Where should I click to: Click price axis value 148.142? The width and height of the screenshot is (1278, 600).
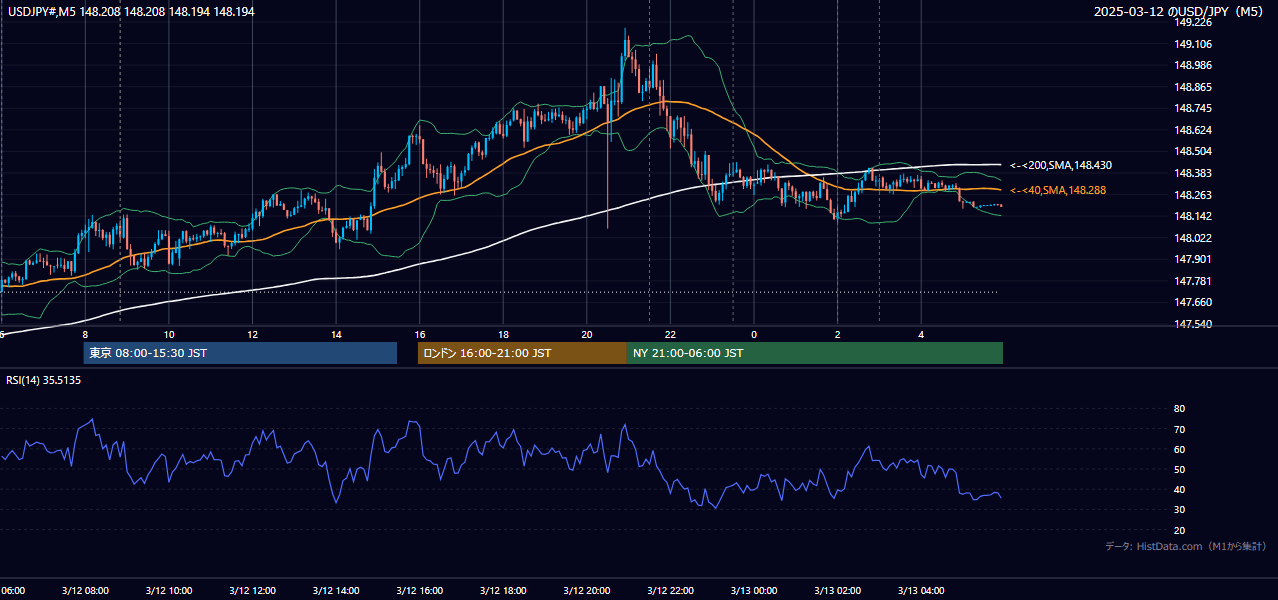point(1193,216)
